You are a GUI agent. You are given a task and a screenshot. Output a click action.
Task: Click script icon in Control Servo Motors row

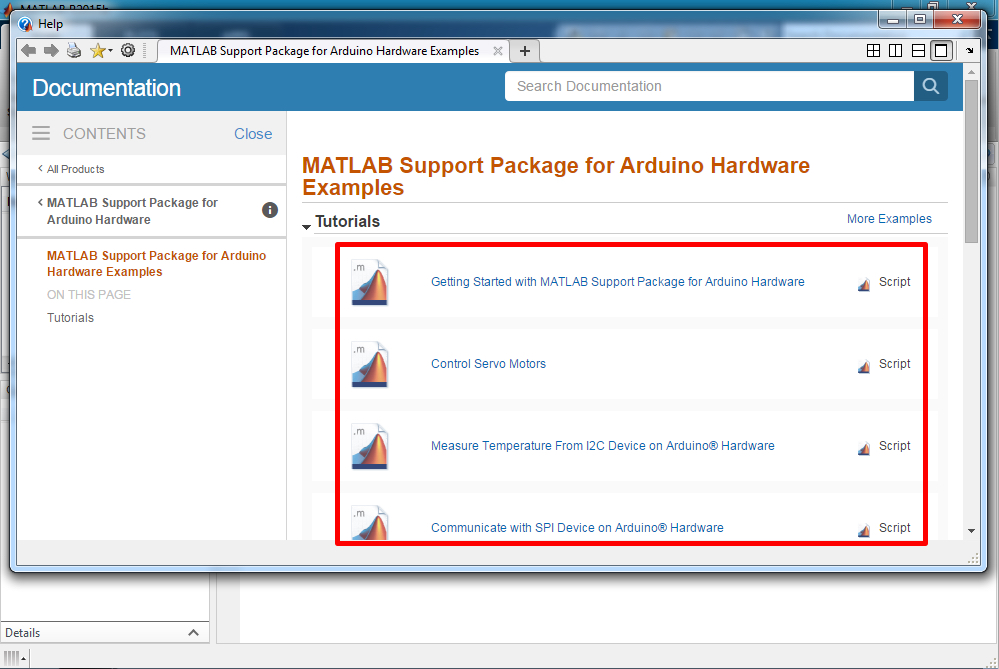[864, 367]
